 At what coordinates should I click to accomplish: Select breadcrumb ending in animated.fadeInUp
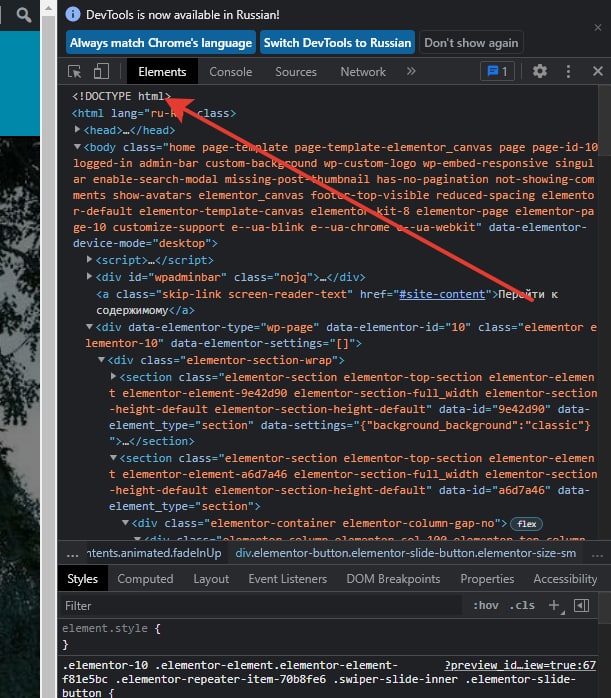click(x=154, y=553)
